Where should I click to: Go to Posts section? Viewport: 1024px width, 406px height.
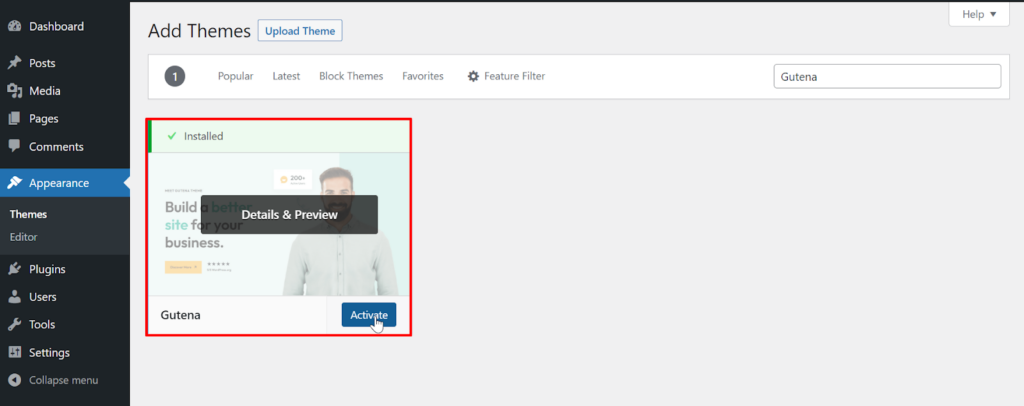[x=42, y=63]
